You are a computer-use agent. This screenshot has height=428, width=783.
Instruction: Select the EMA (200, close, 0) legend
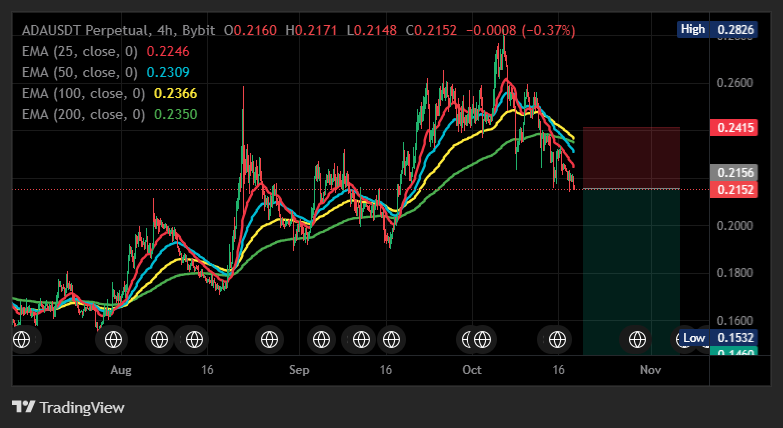[83, 114]
